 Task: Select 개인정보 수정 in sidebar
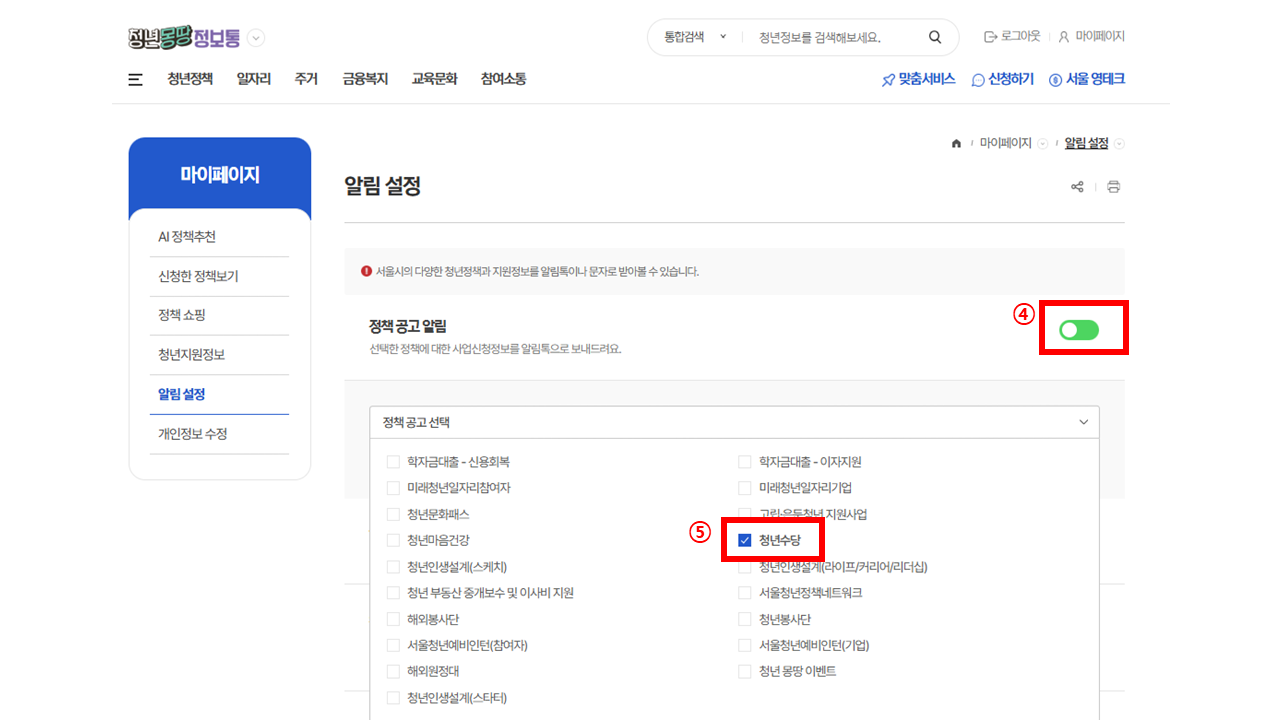coord(219,434)
